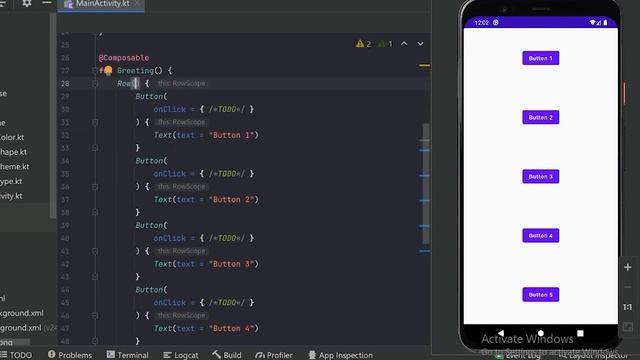Collapse fold marker at line 46
The image size is (640, 360).
click(95, 316)
